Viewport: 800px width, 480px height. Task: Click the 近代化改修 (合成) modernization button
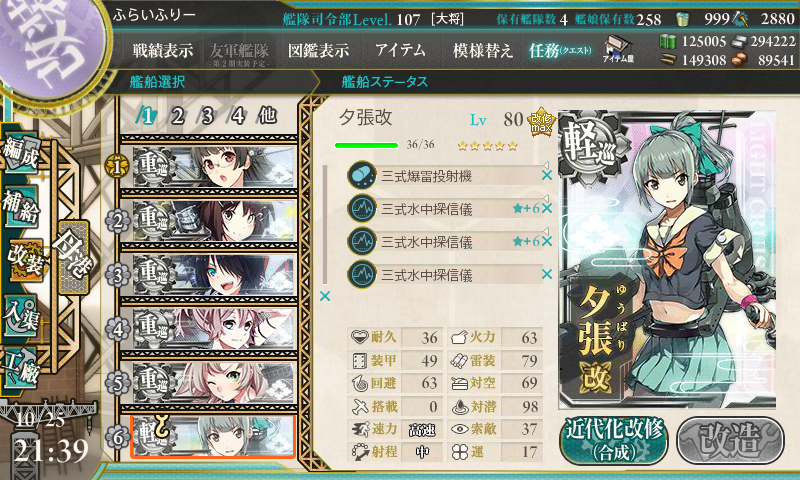click(x=614, y=440)
